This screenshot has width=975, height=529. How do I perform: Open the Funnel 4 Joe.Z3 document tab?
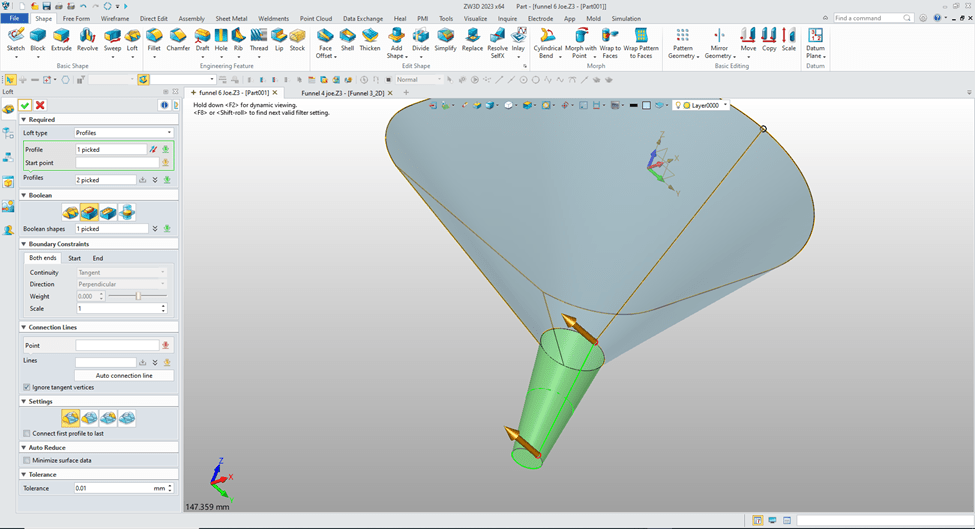tap(343, 93)
